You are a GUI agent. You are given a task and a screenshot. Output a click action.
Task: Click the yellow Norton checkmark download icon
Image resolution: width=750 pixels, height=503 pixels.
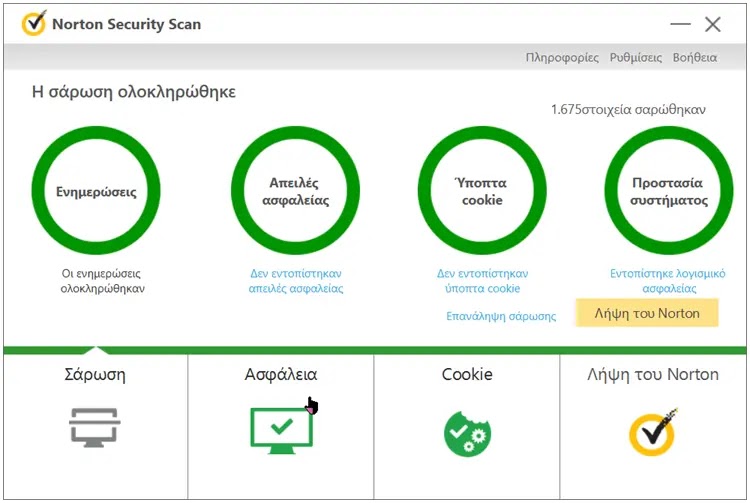tap(652, 432)
